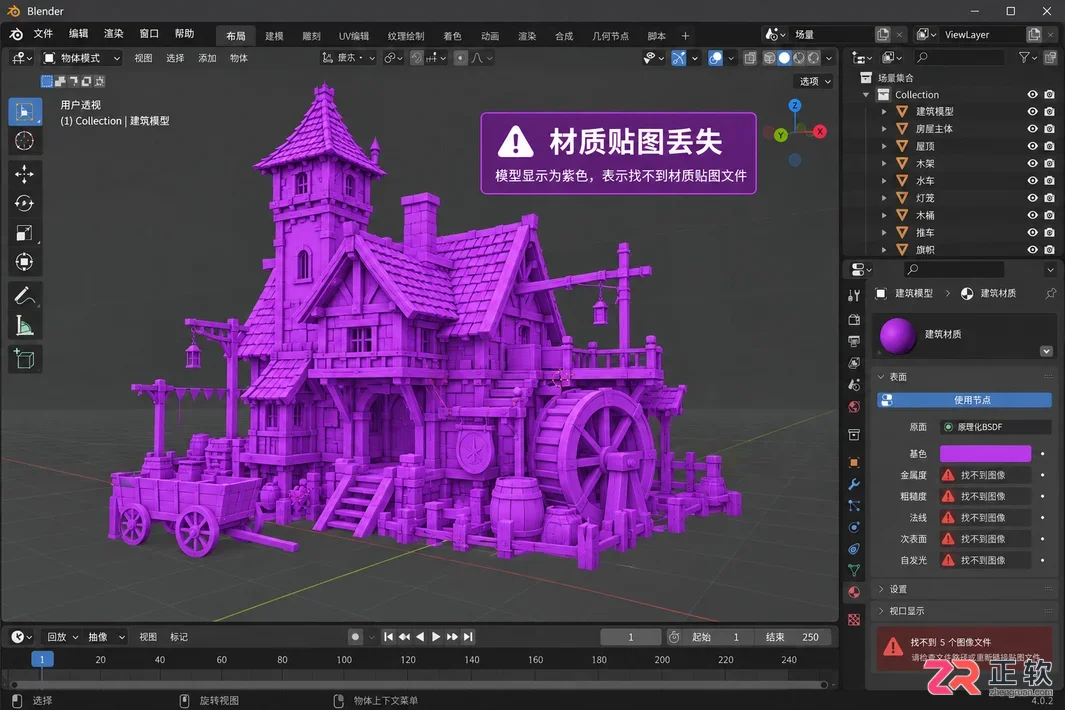Open the Tool properties tab
This screenshot has height=710, width=1065.
[854, 295]
